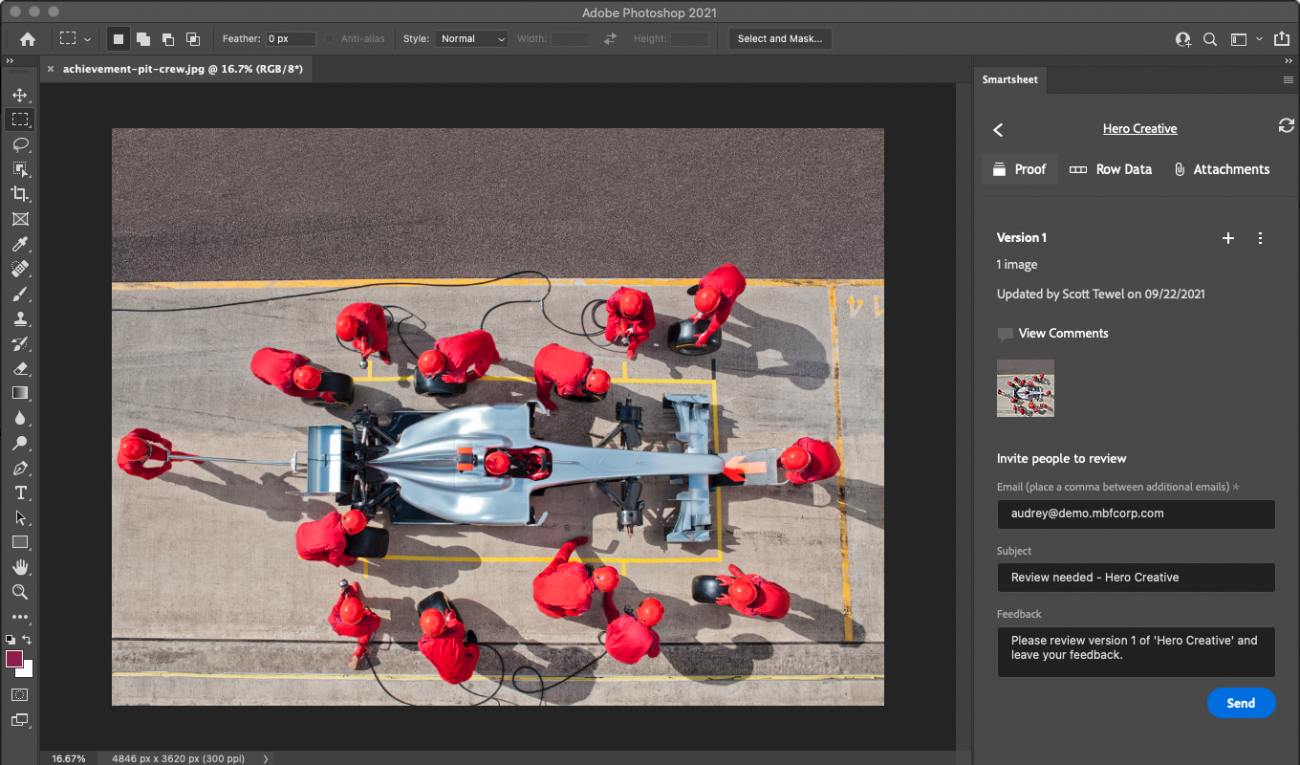Click the Zoom tool magnifier
Image resolution: width=1300 pixels, height=765 pixels.
[20, 592]
